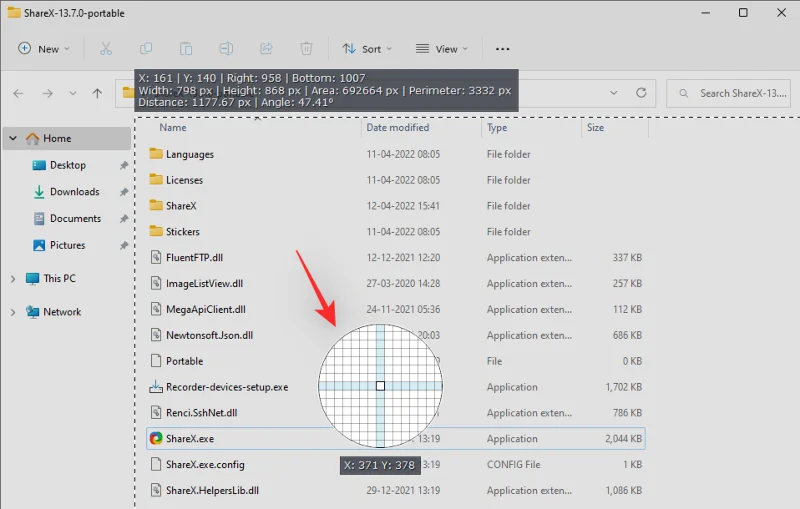Select the ShareX folder row

tap(396, 206)
